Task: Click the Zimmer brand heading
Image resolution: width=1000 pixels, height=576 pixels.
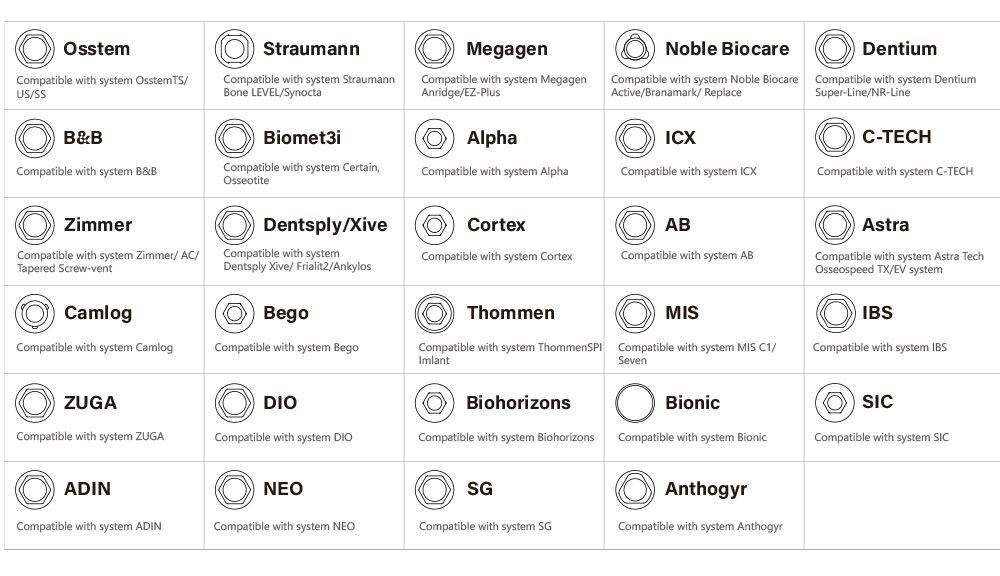Action: point(97,225)
